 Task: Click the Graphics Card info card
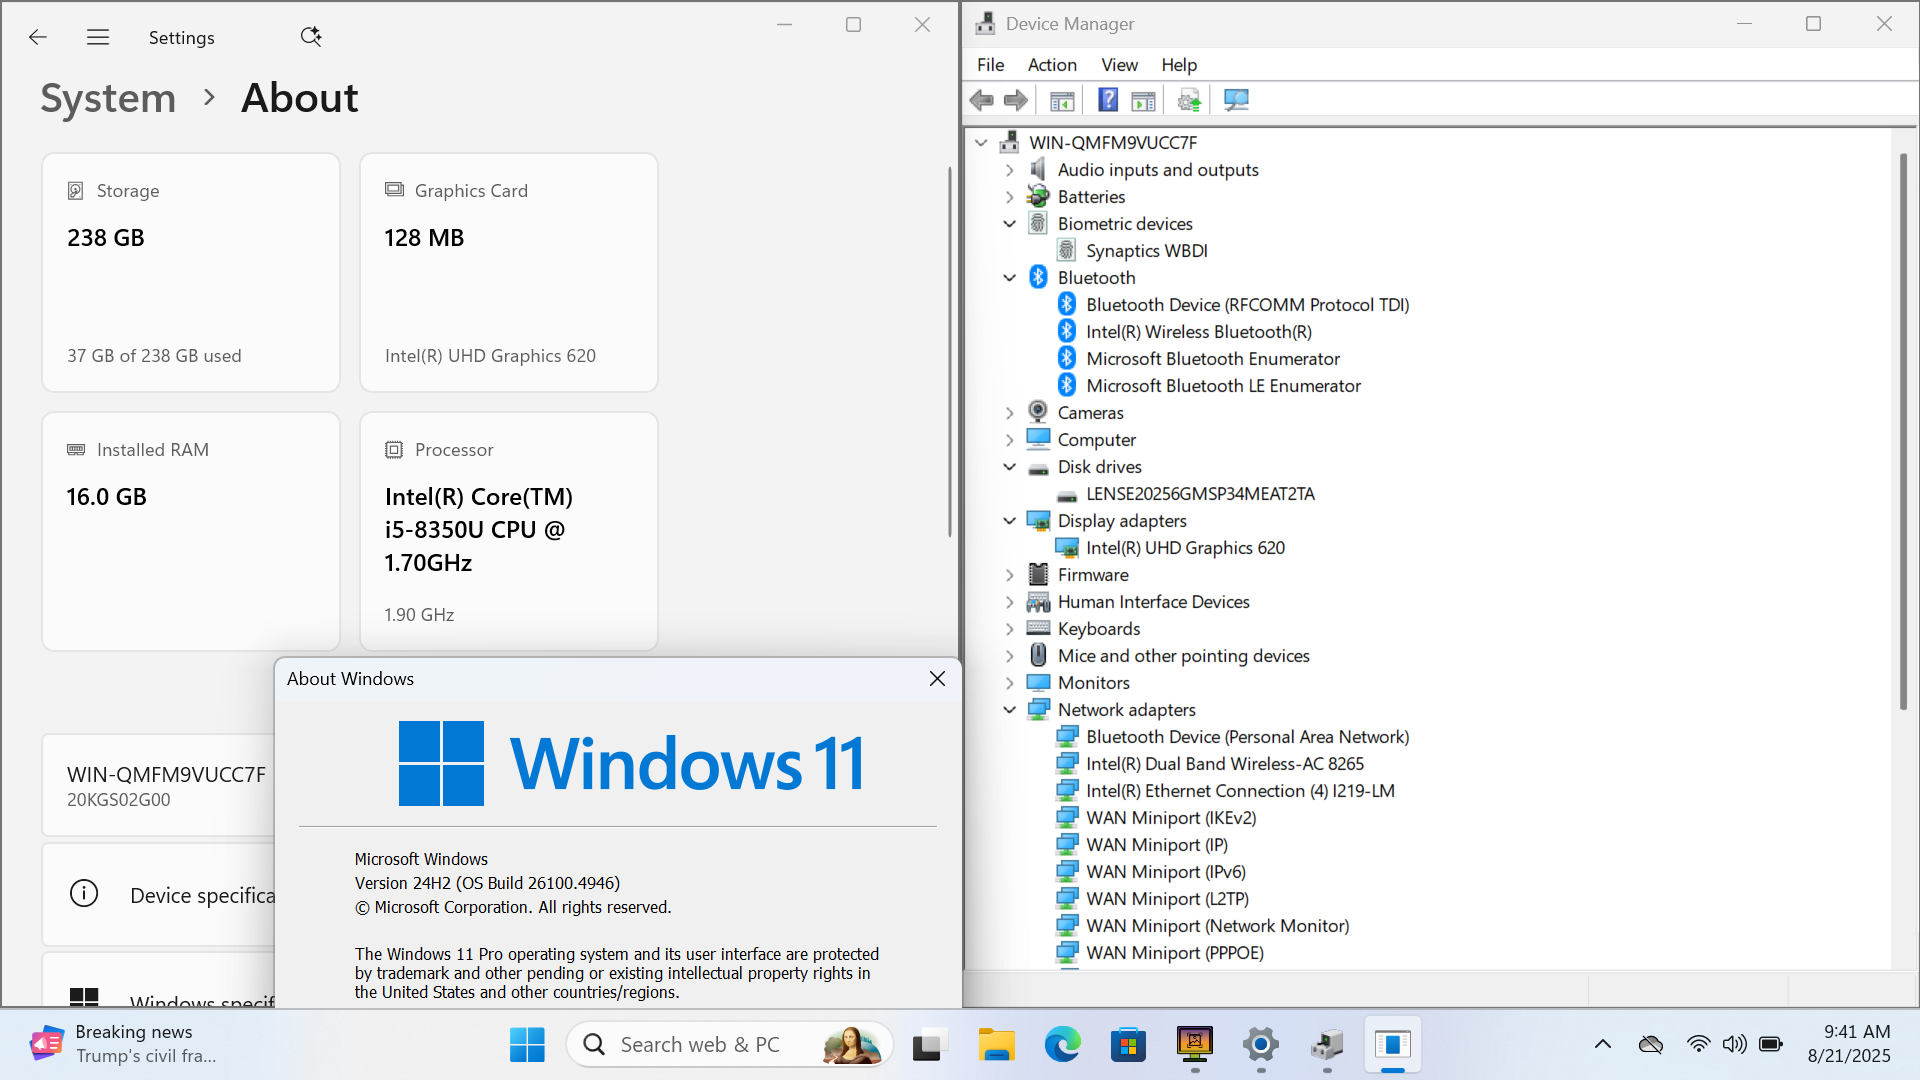509,272
